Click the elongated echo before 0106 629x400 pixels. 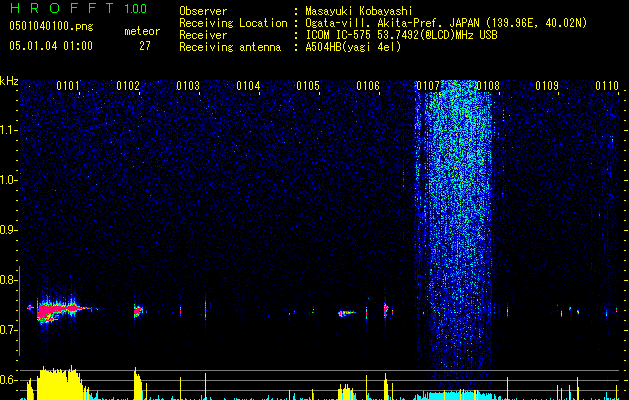pos(347,313)
